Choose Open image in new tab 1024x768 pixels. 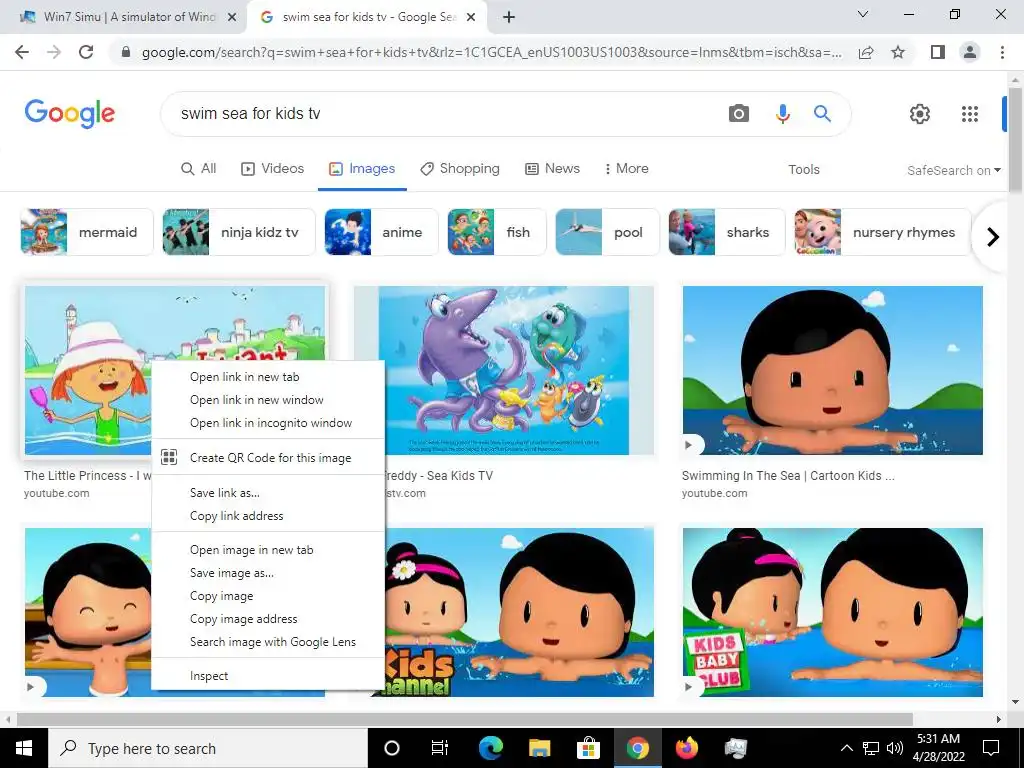point(268,550)
